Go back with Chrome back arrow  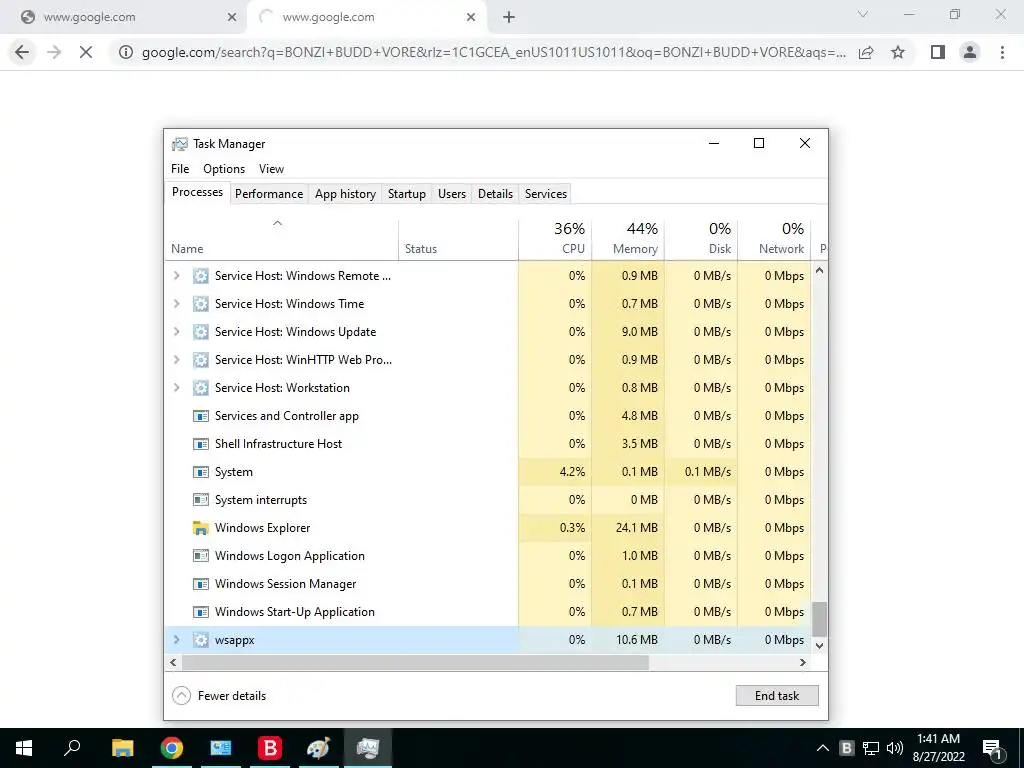point(22,52)
